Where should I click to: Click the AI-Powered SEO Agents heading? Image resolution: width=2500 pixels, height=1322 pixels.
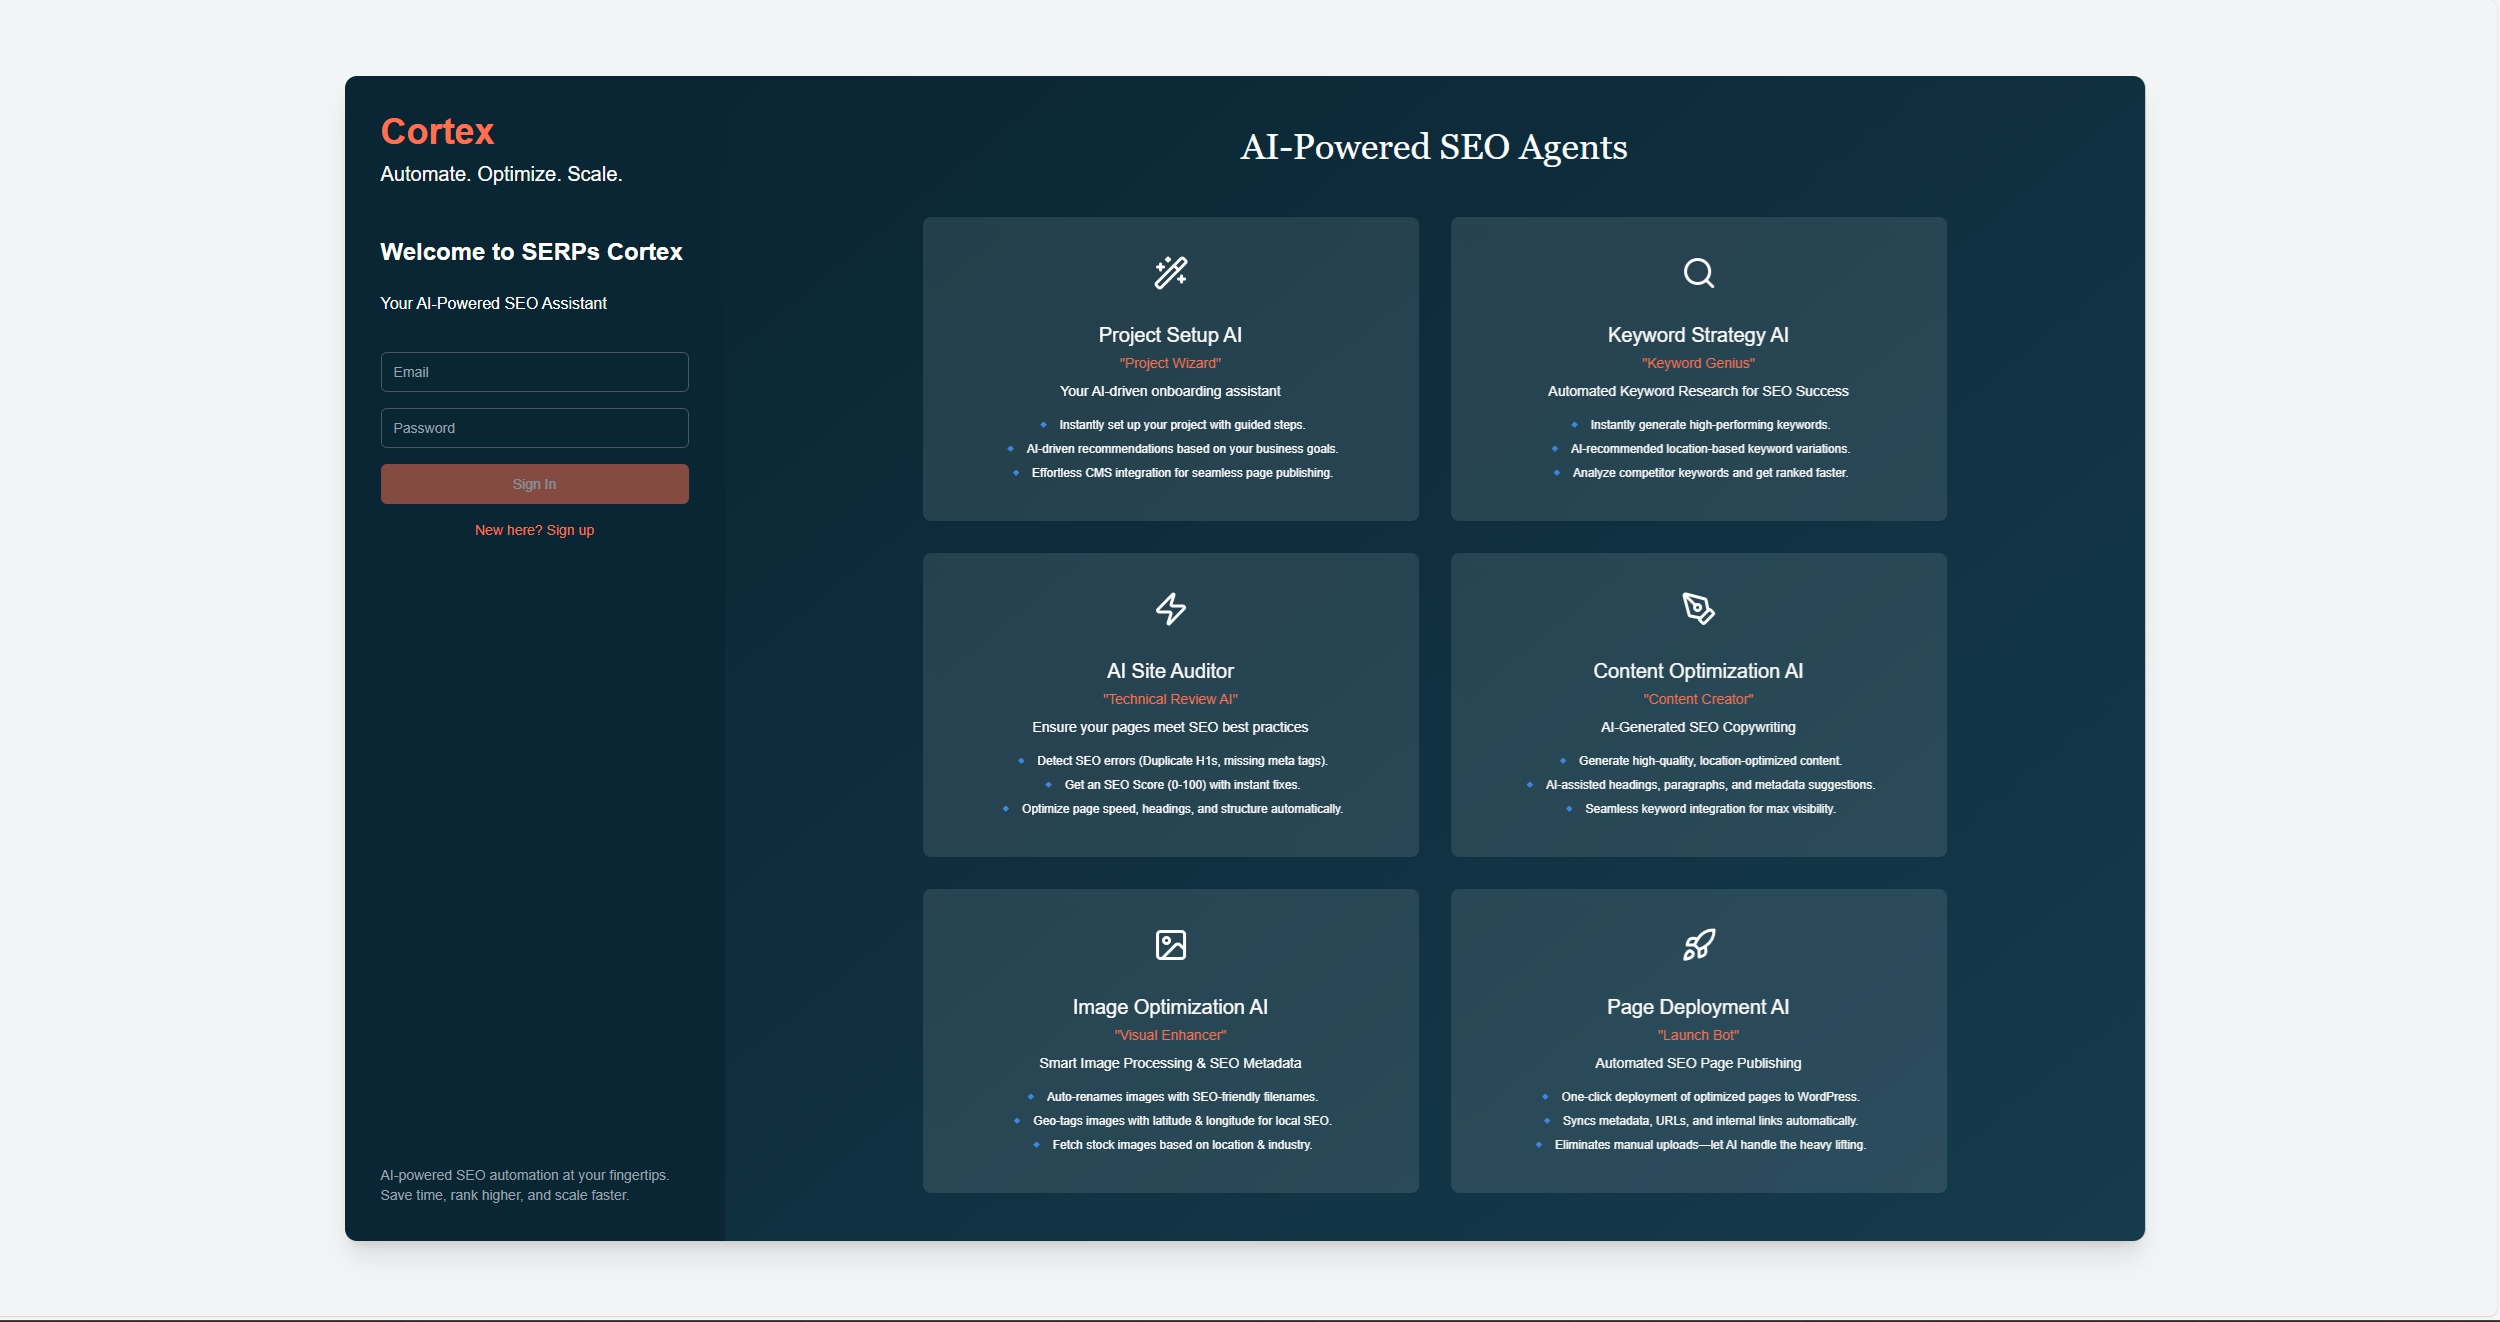(x=1434, y=147)
